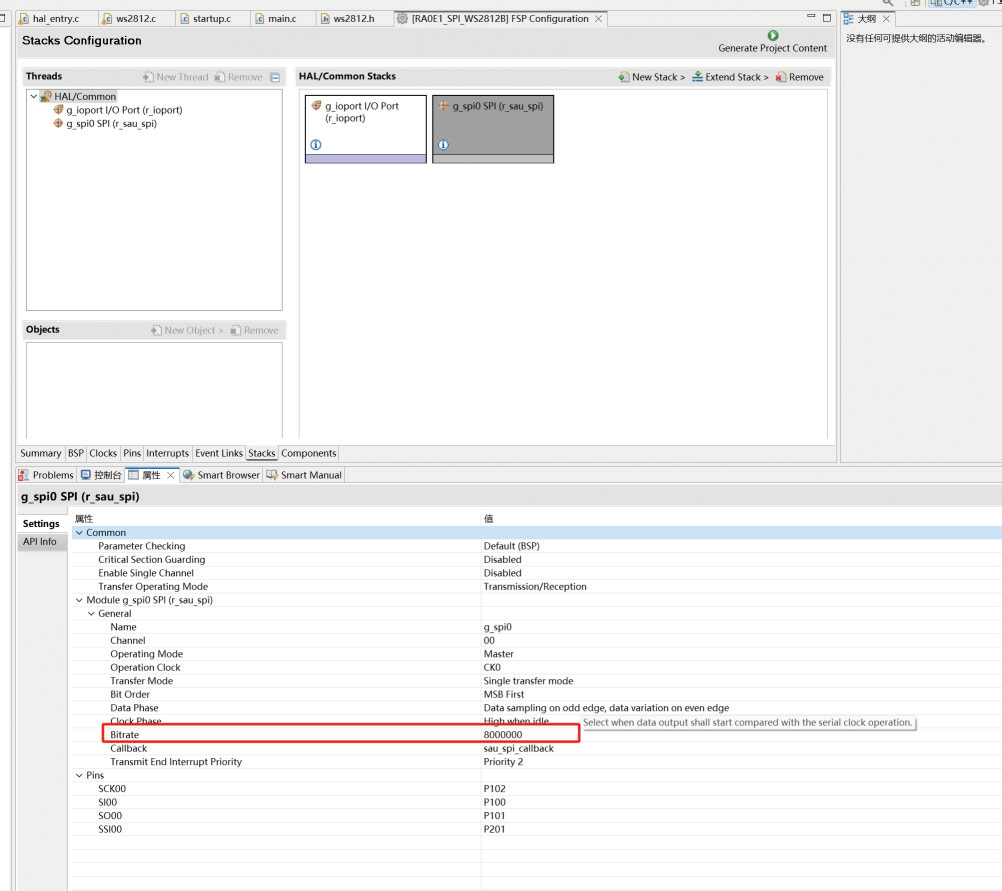Select the g_spi0 SPI stack block
1002x891 pixels.
tap(493, 129)
